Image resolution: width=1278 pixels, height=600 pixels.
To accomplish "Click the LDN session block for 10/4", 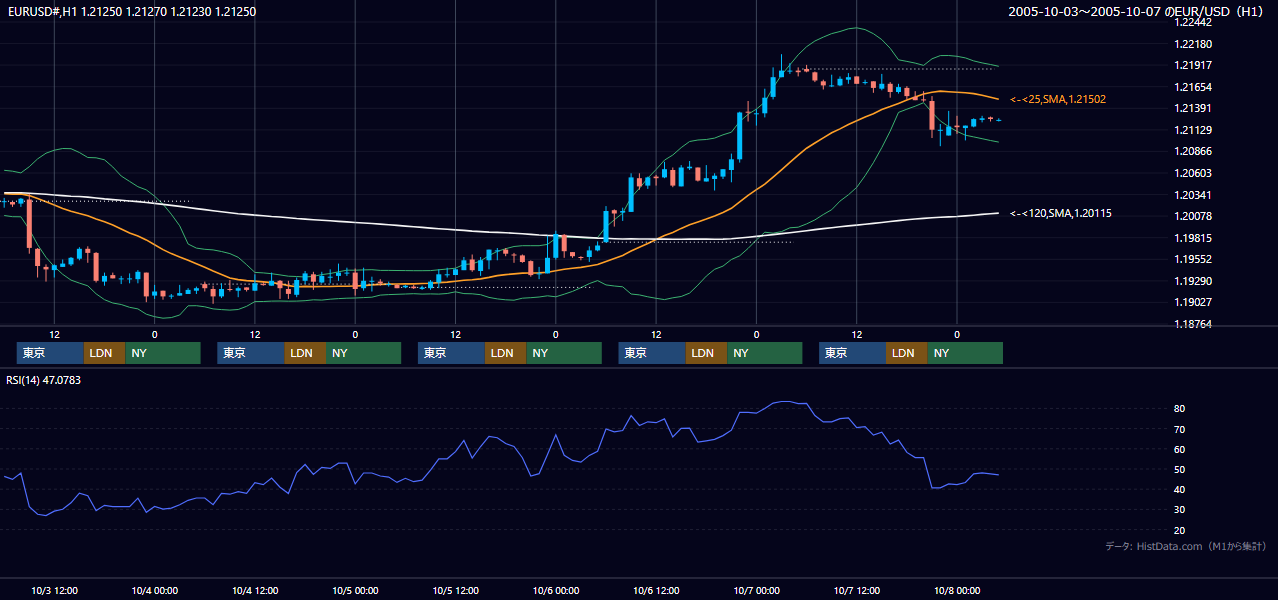I will click(304, 353).
